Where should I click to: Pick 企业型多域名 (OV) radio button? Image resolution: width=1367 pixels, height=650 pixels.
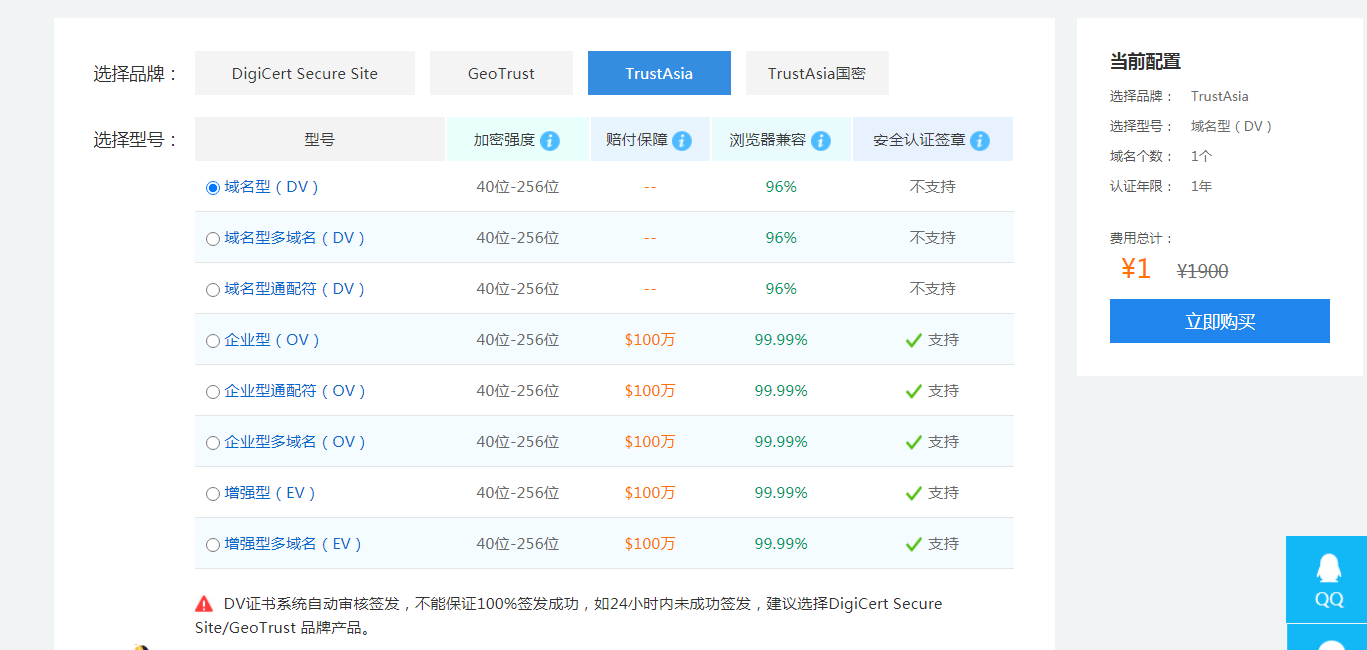click(x=213, y=443)
